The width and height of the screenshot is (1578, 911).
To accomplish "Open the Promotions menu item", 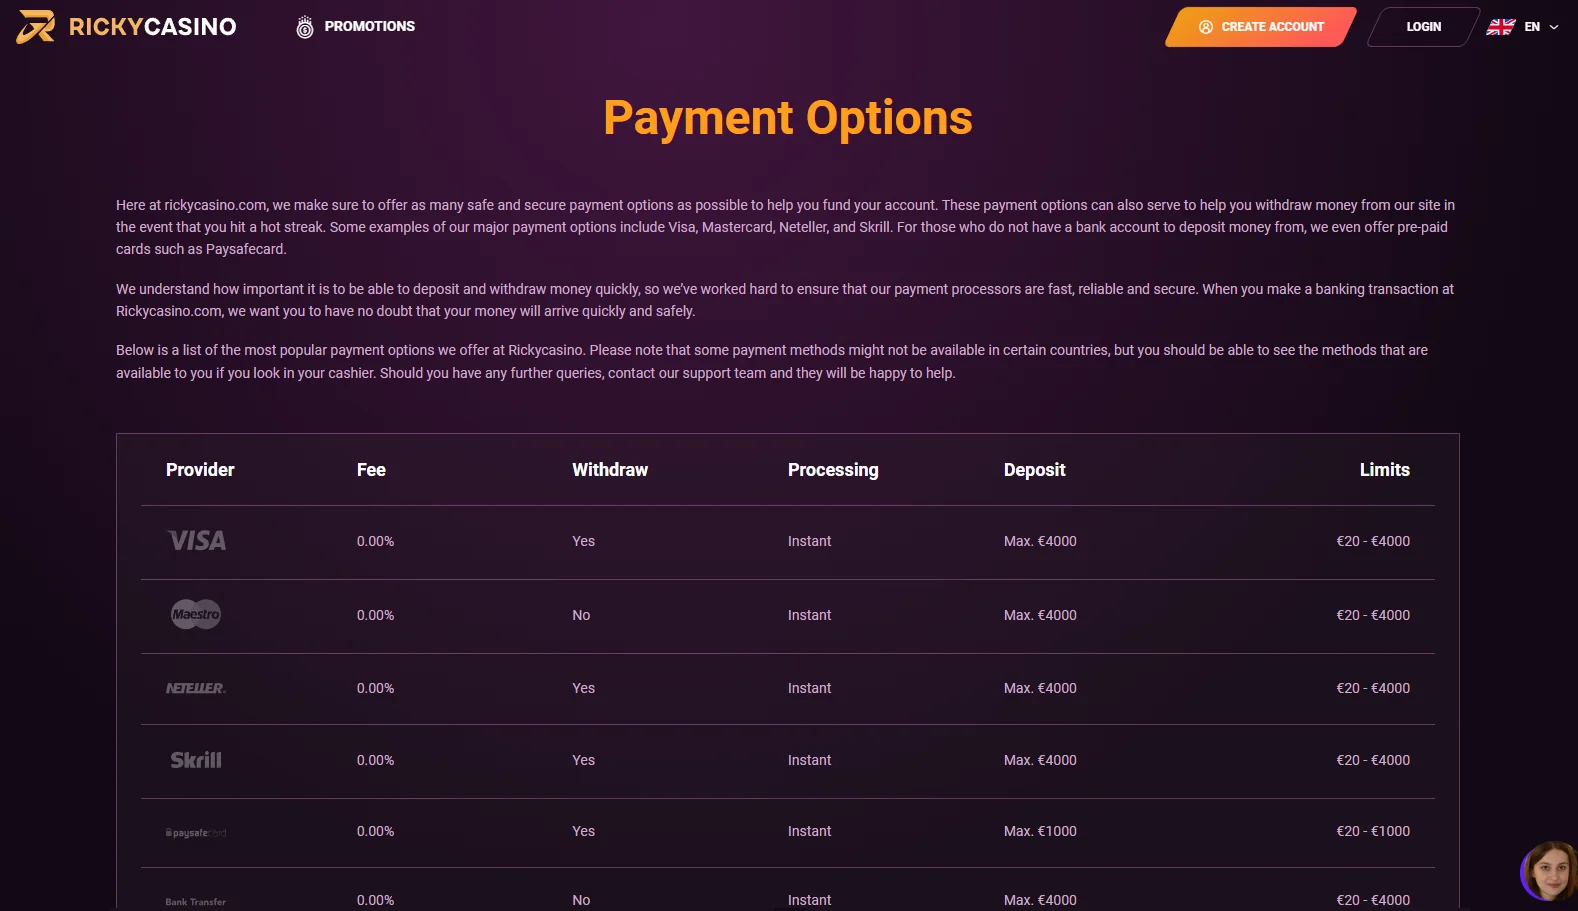I will 369,27.
